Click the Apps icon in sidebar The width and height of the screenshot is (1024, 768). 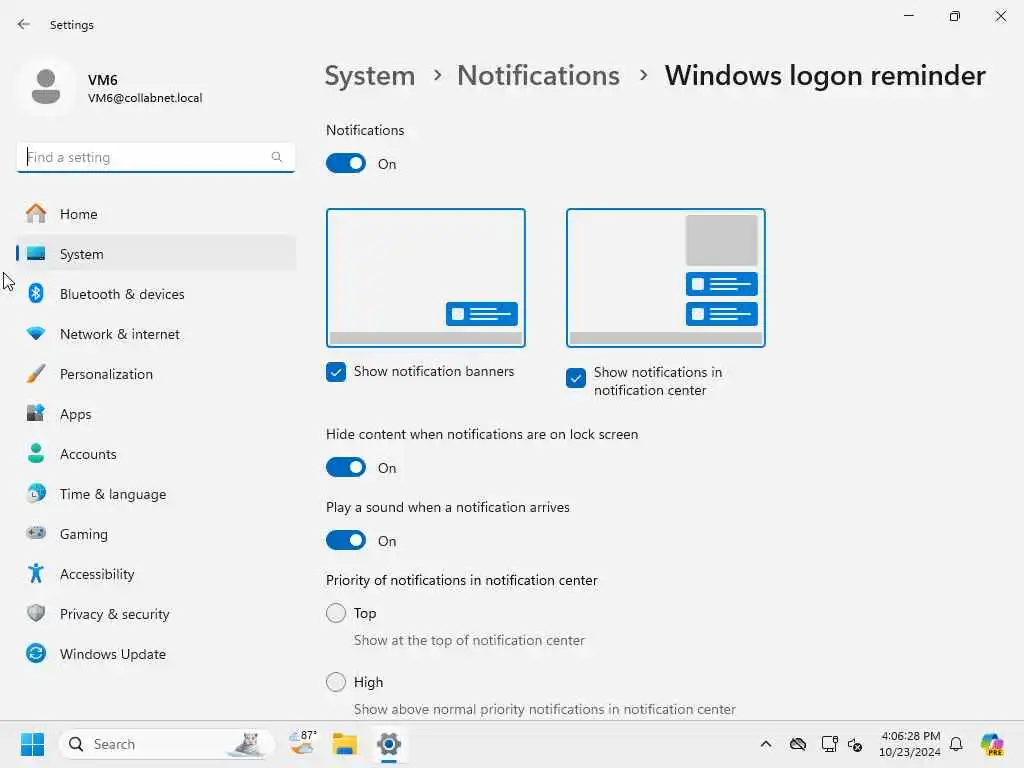(x=36, y=413)
